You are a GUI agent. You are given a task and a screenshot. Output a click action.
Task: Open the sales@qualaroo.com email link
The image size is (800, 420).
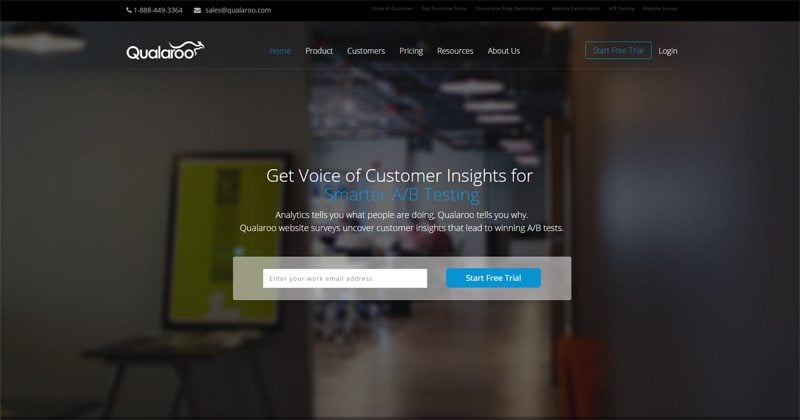238,10
